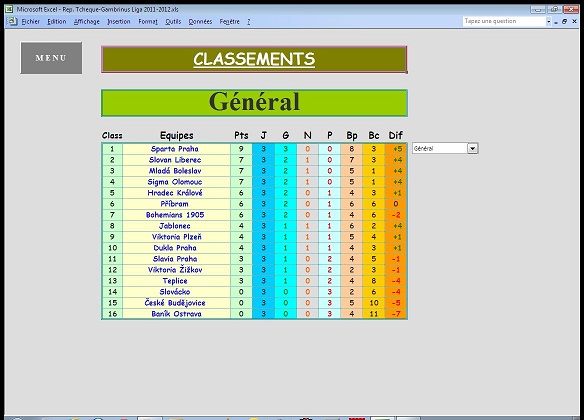Expand the help question box dropdown arrow
Screen dimensions: 584x420
[x=549, y=22]
